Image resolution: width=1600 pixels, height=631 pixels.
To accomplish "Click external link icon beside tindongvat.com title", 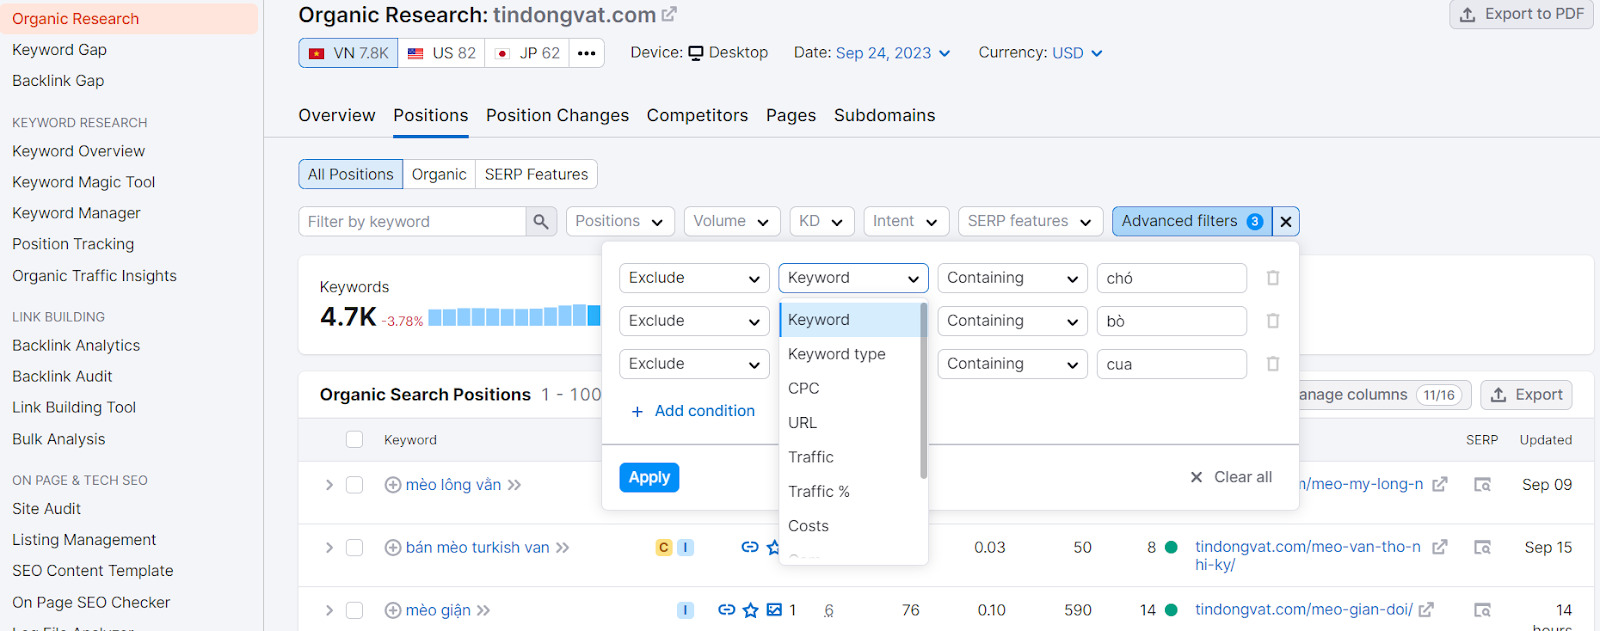I will pos(668,14).
